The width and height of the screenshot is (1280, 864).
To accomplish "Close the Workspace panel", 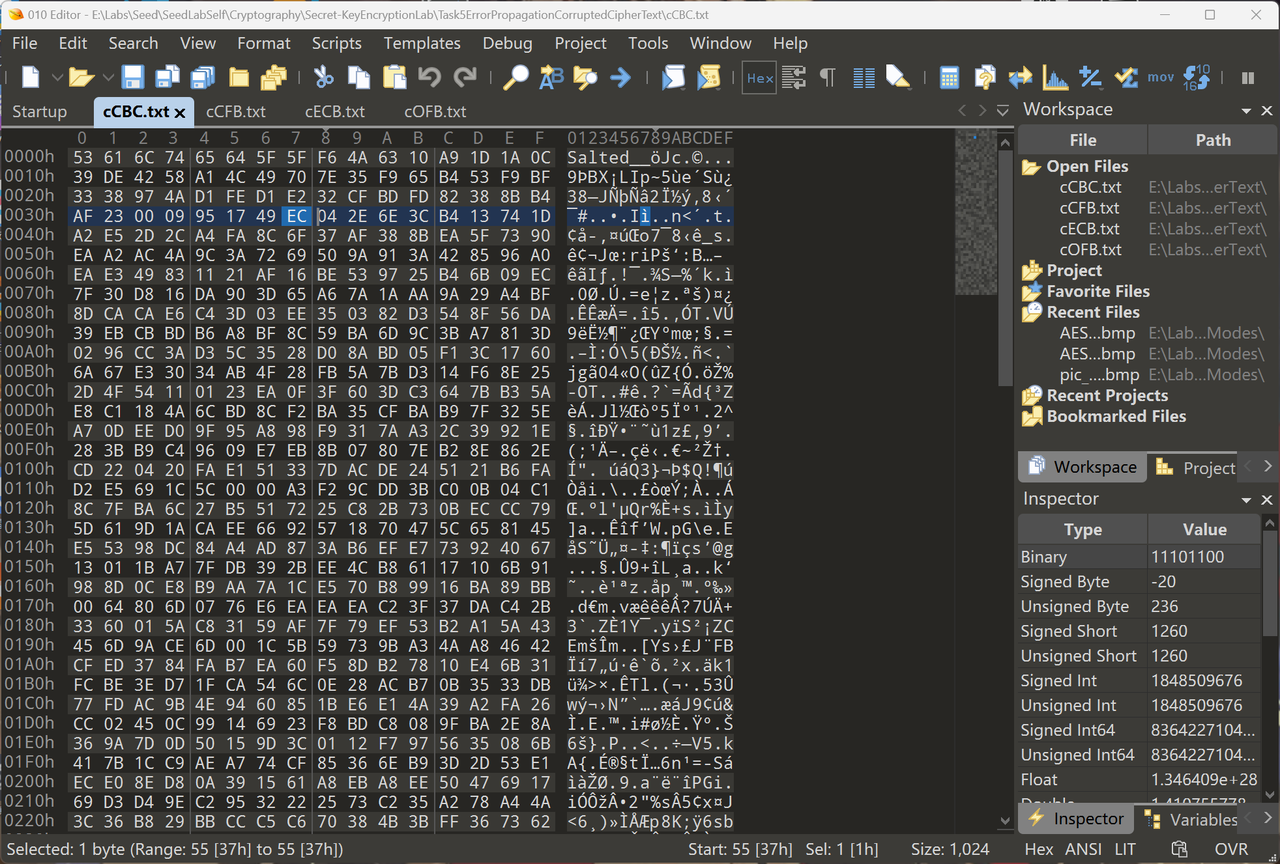I will coord(1266,111).
